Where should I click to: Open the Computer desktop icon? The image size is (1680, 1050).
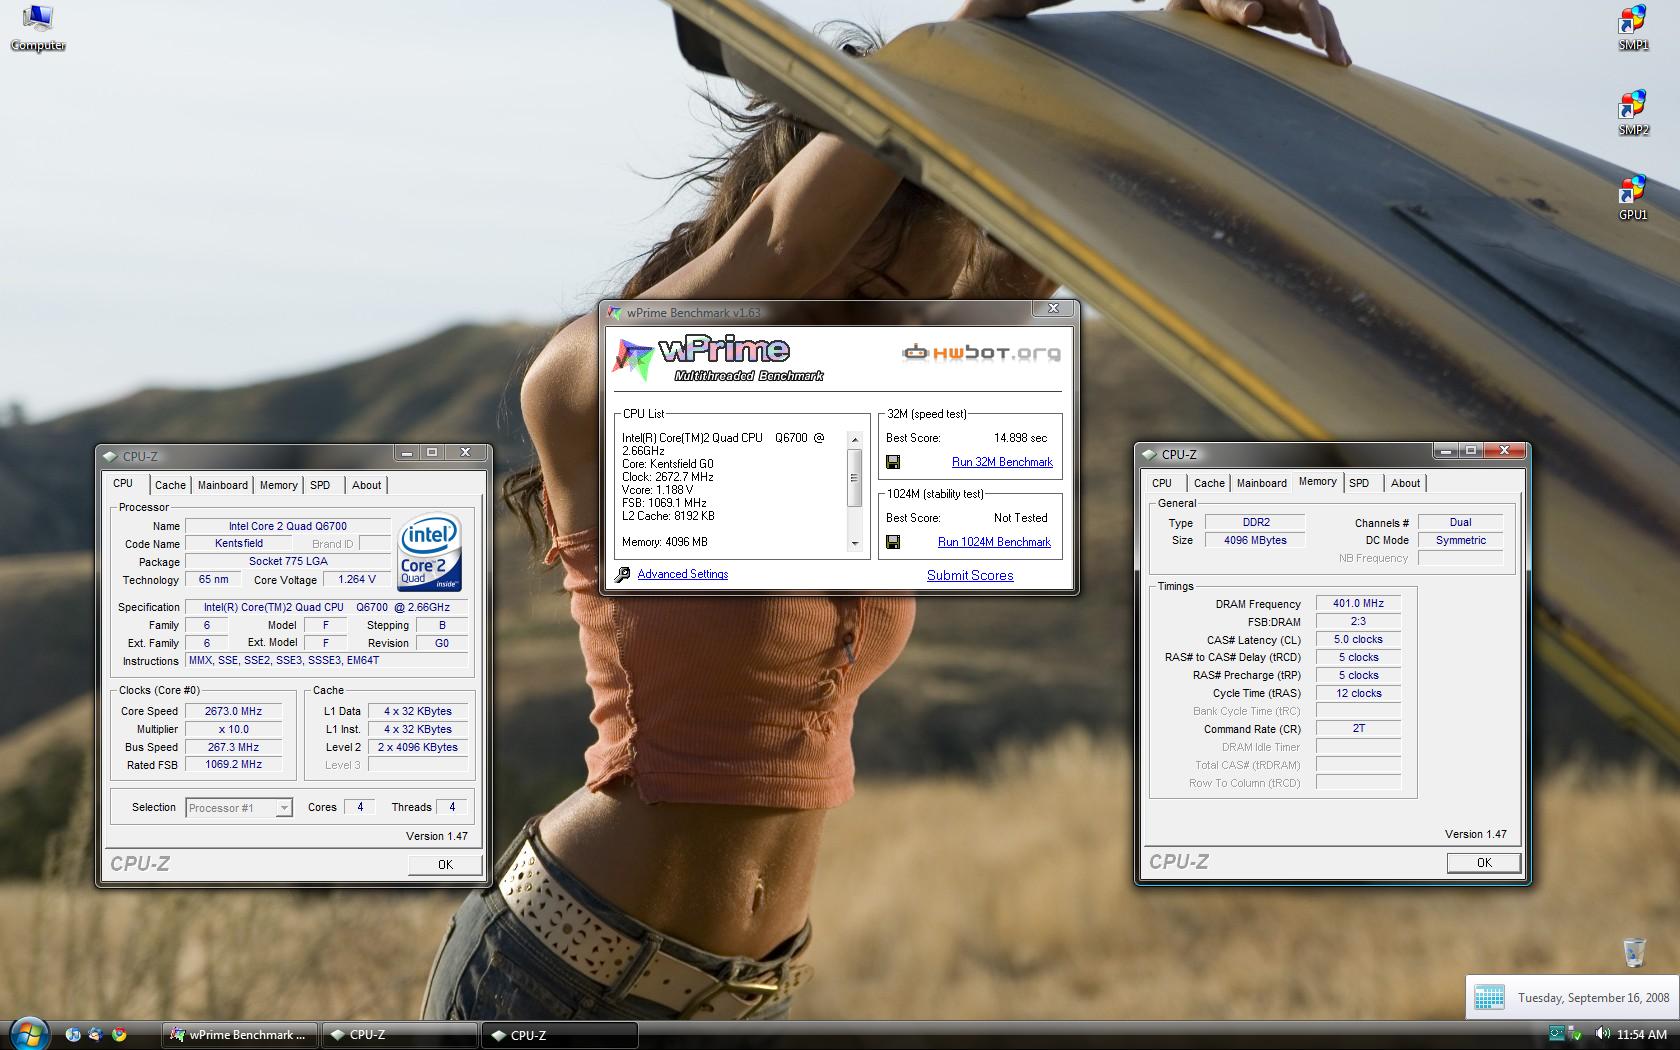(38, 27)
